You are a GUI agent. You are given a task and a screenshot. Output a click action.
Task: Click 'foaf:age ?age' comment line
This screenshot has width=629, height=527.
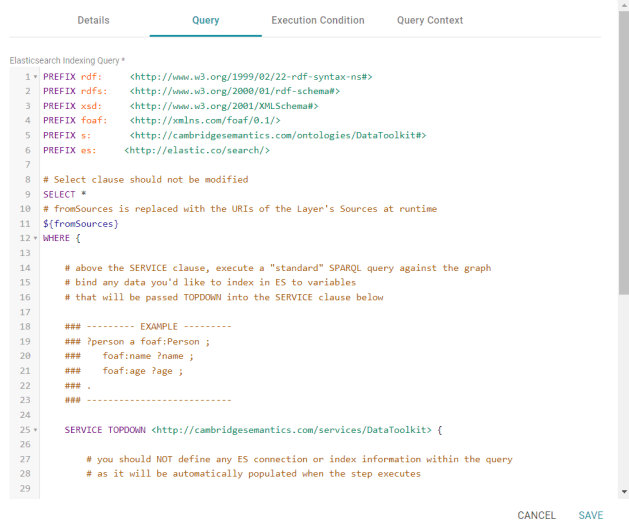(x=124, y=371)
